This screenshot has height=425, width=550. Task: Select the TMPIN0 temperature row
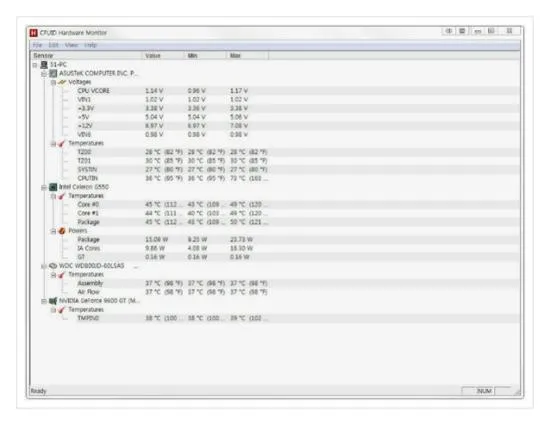coord(275,318)
